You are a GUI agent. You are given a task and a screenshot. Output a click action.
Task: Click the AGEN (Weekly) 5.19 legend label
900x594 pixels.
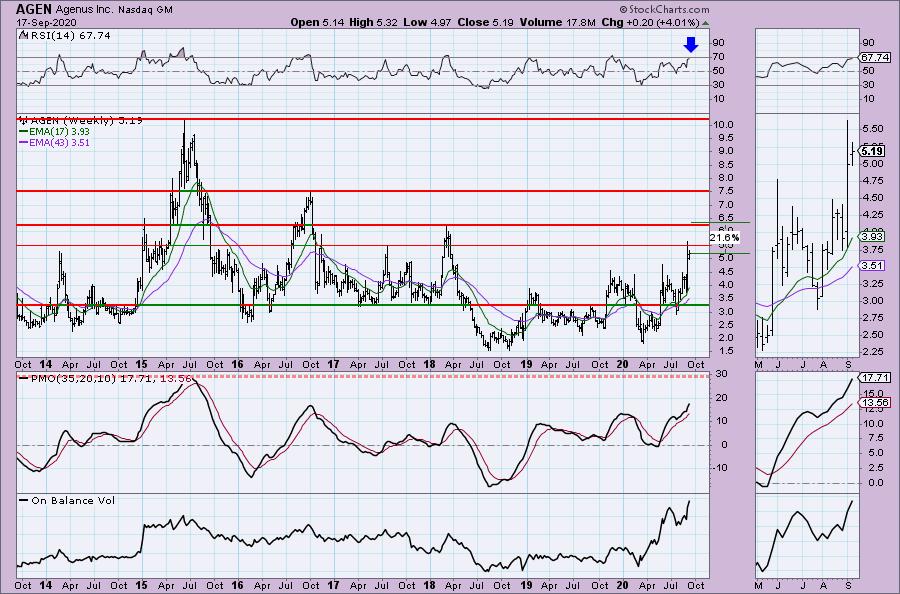point(81,121)
